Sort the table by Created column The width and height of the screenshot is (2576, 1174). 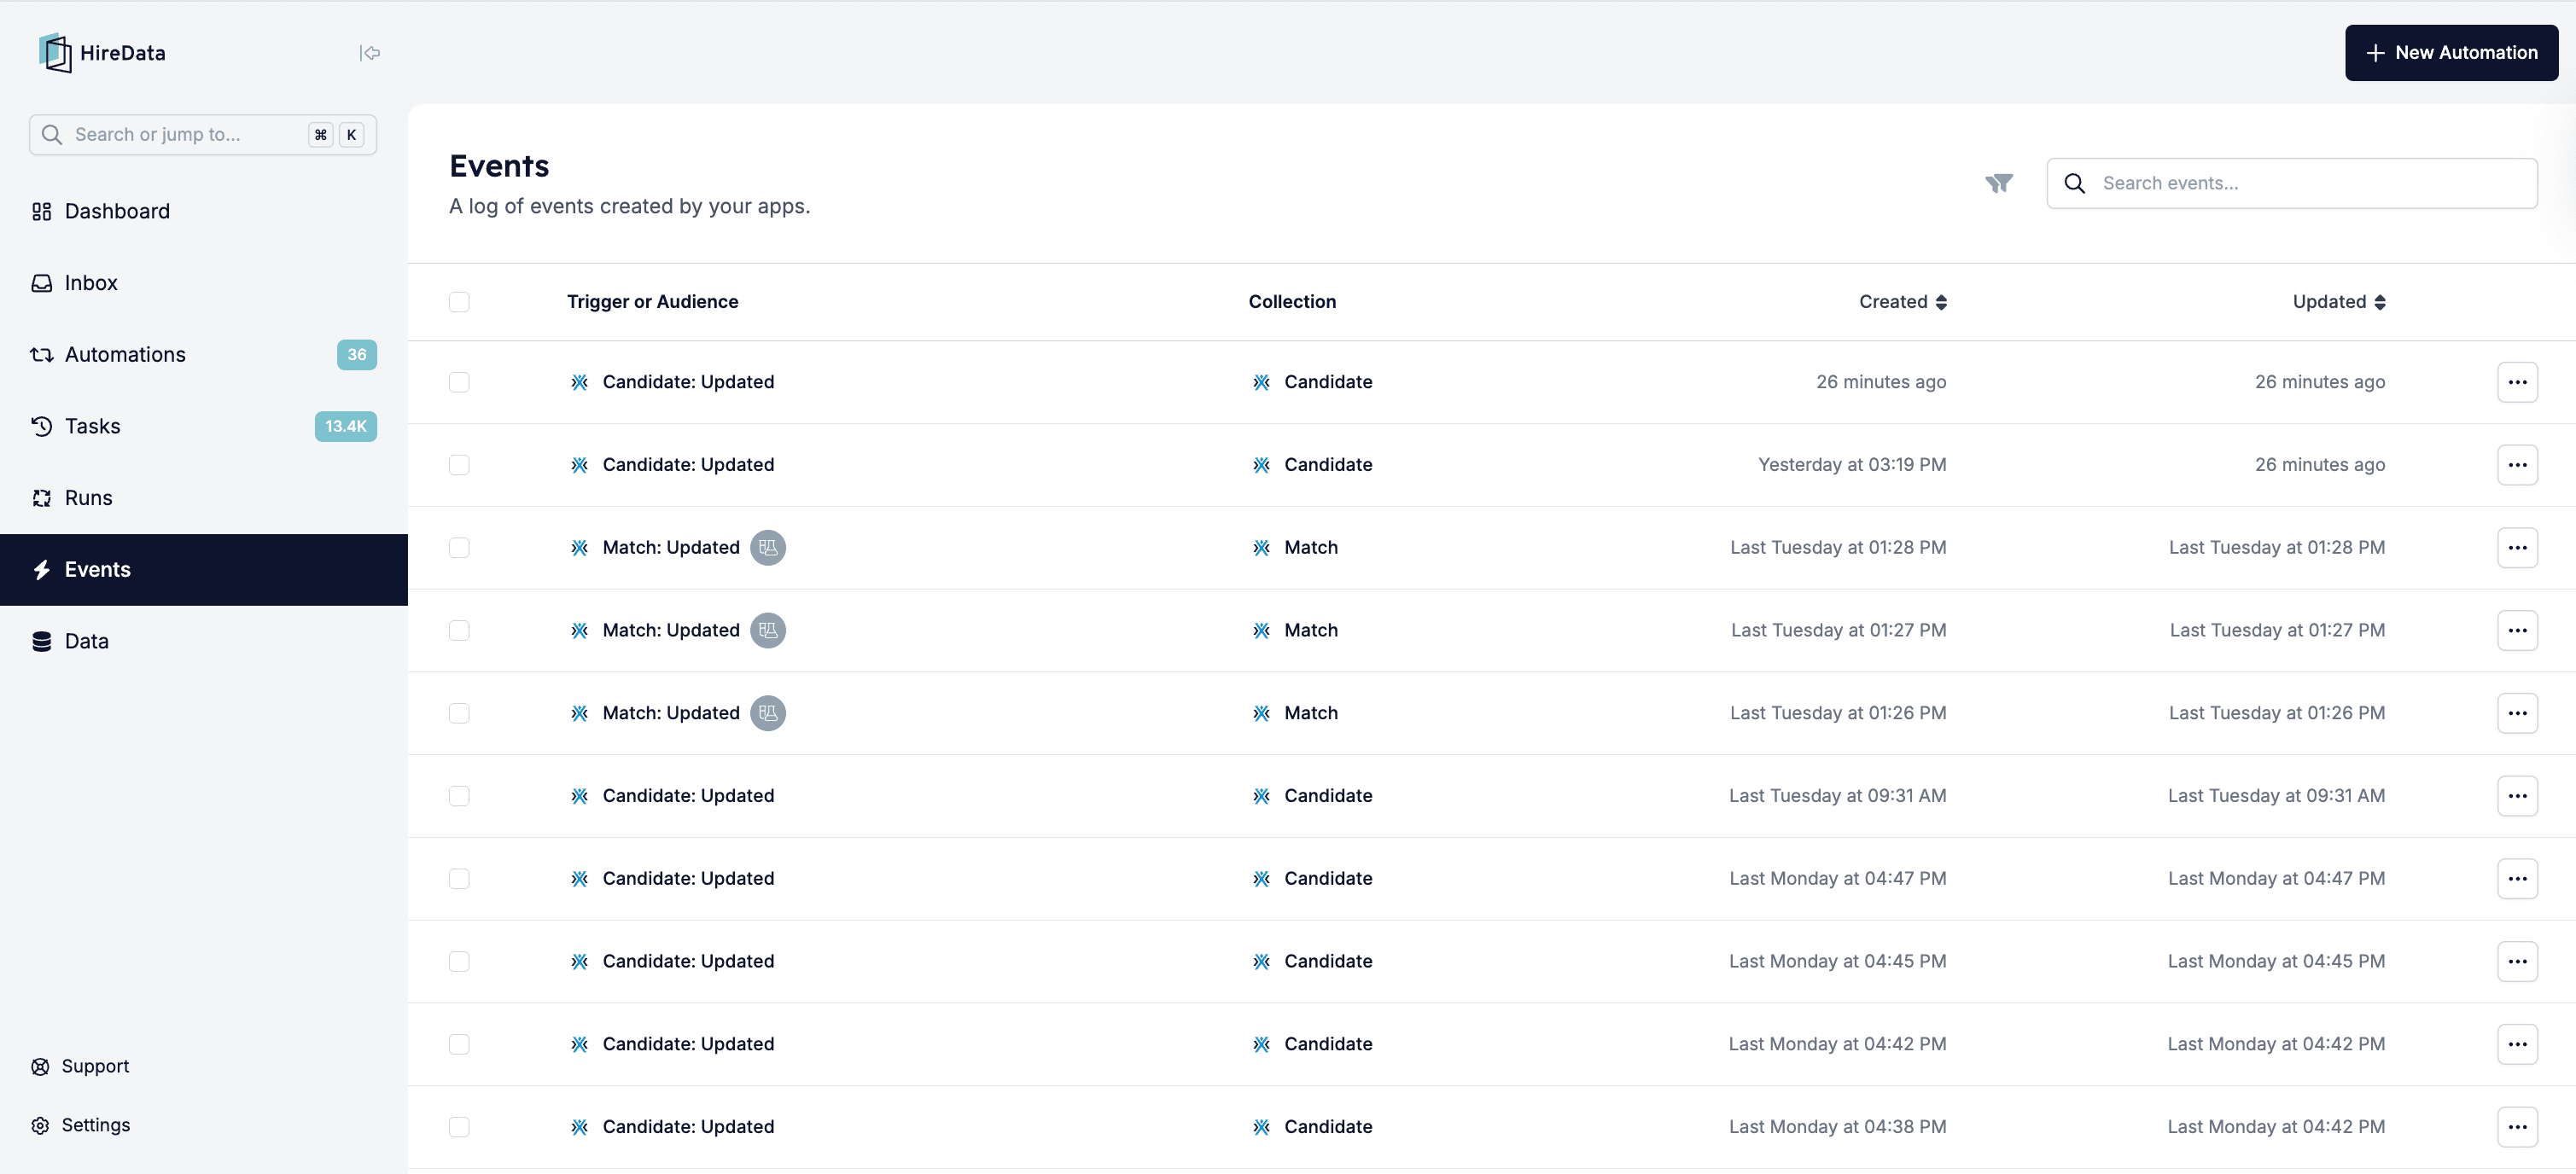pos(1902,302)
